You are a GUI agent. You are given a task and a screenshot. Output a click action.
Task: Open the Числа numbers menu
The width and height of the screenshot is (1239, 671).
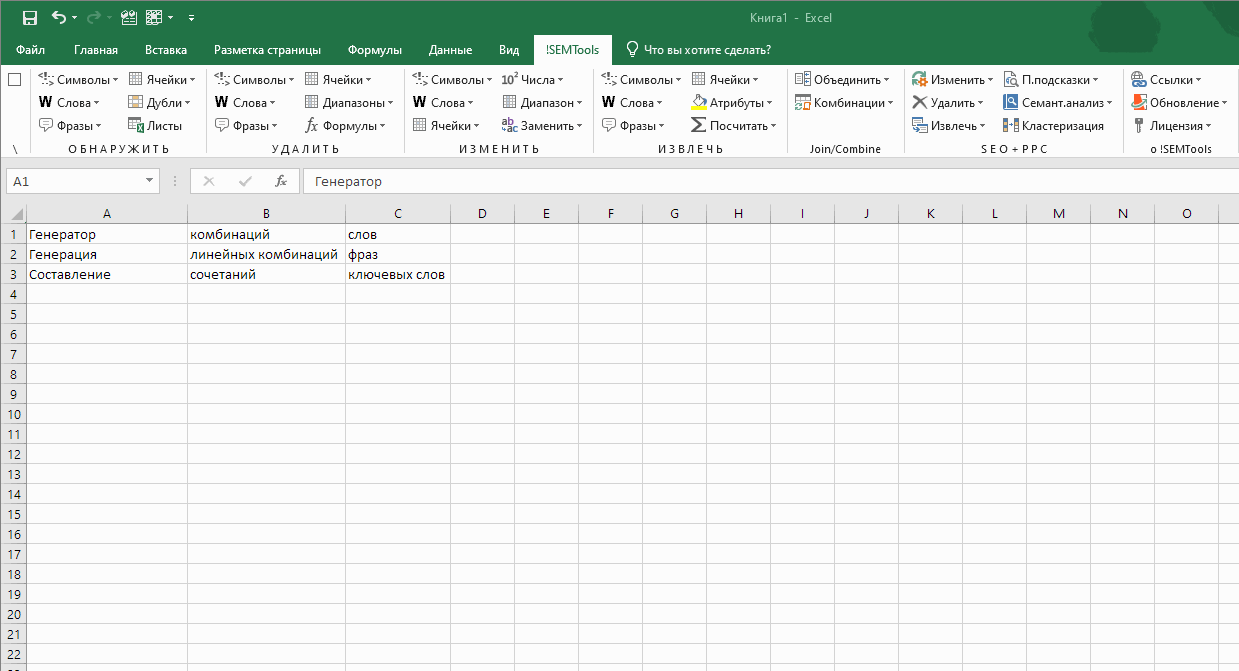[x=532, y=79]
